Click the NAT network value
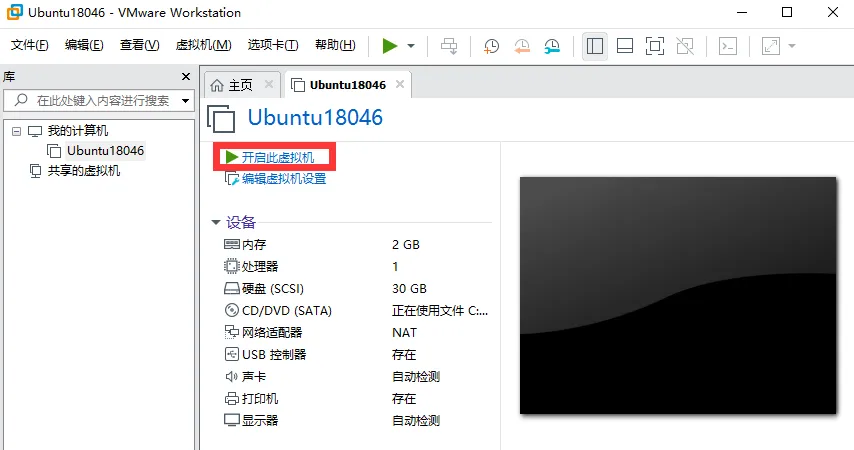 [404, 332]
